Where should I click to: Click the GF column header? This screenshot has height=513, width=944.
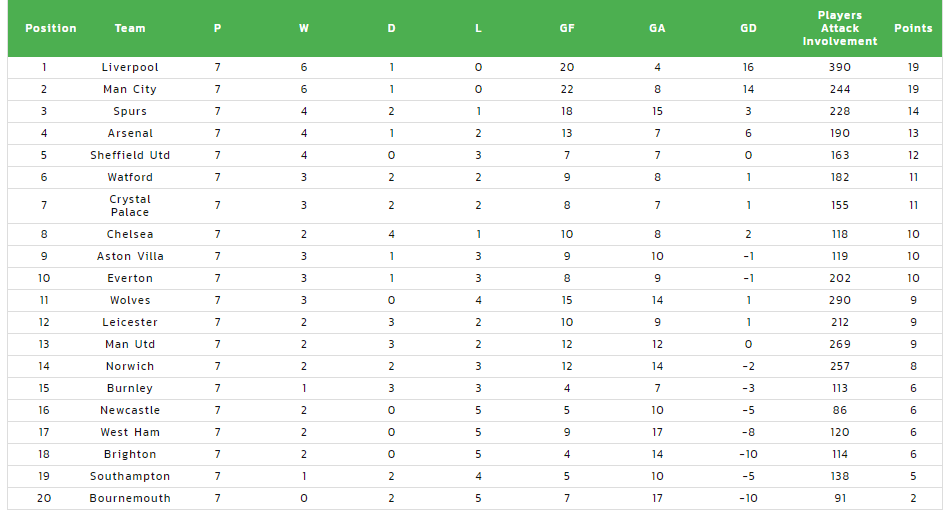(x=567, y=28)
